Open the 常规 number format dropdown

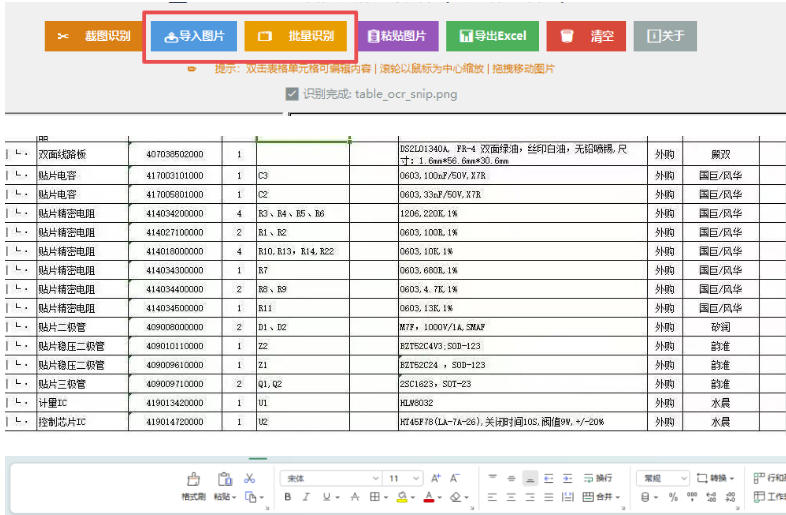[x=663, y=478]
